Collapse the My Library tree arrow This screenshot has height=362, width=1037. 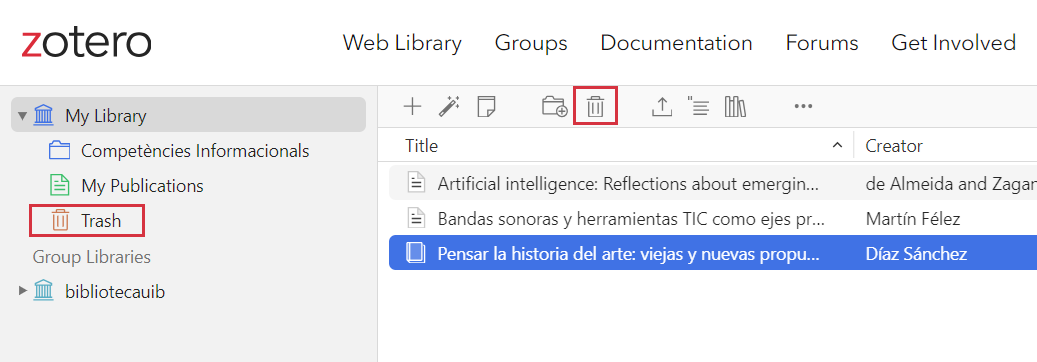pyautogui.click(x=22, y=116)
